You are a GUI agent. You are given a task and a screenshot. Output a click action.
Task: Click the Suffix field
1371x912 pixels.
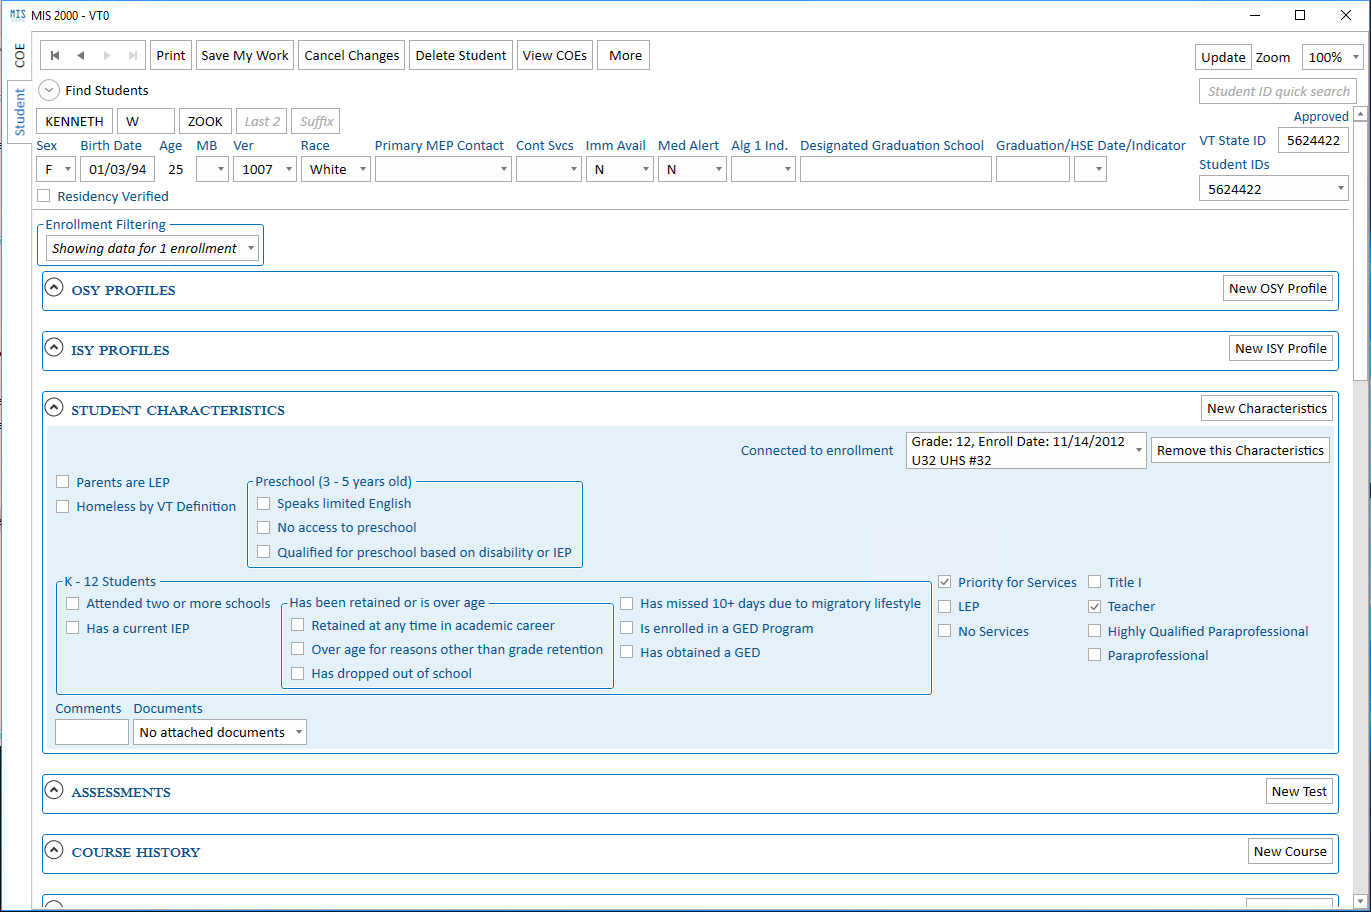[316, 121]
